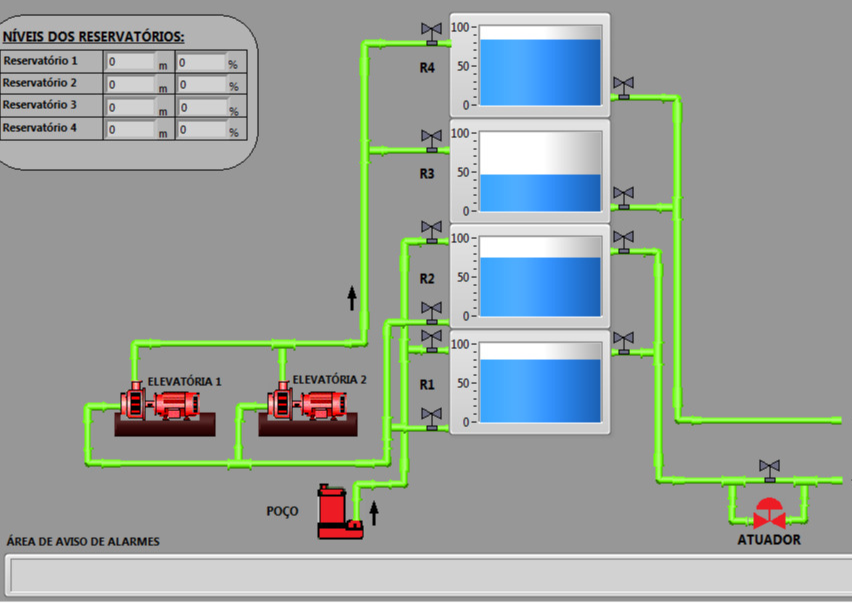Image resolution: width=852 pixels, height=603 pixels.
Task: Click the inlet valve beside R4 label
Action: 431,34
